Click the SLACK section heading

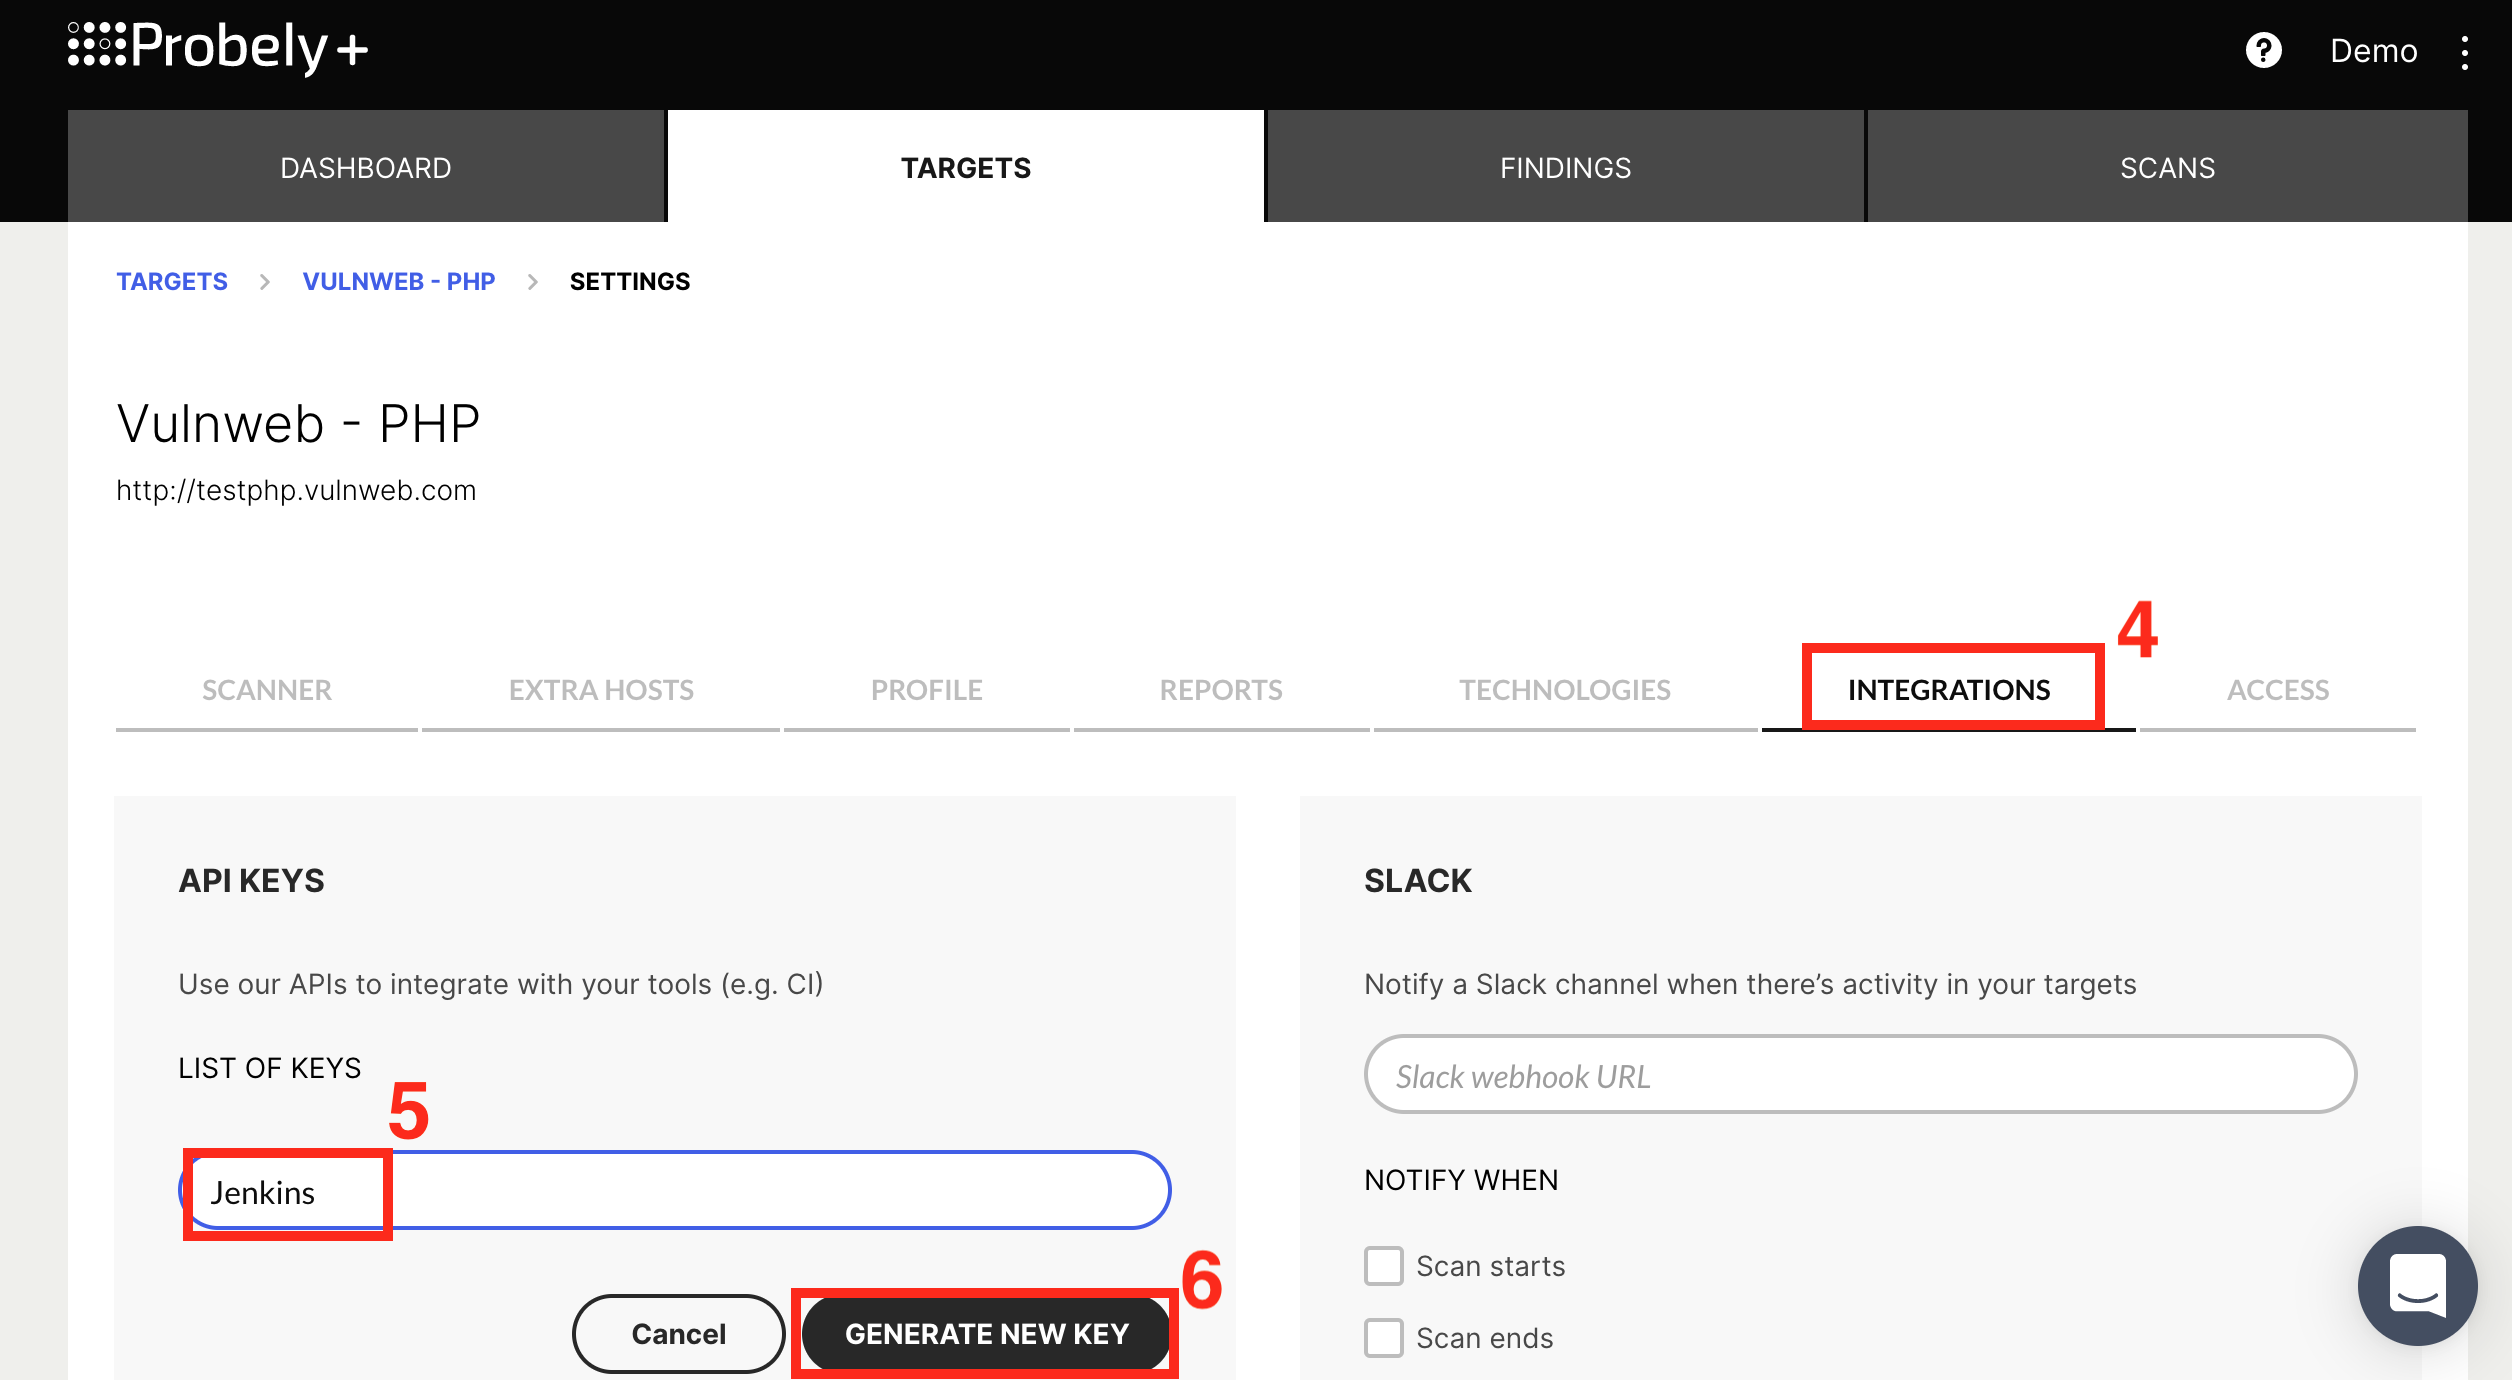[1418, 881]
